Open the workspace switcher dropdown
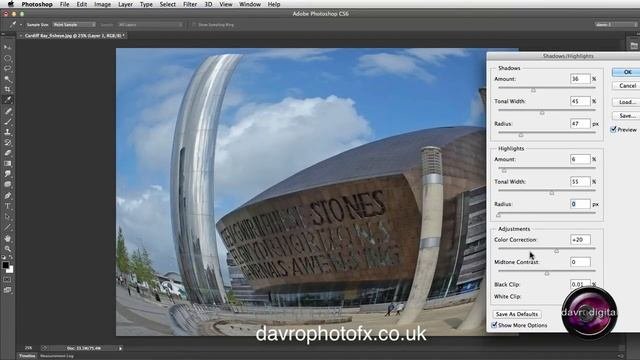Image resolution: width=640 pixels, height=360 pixels. [616, 25]
